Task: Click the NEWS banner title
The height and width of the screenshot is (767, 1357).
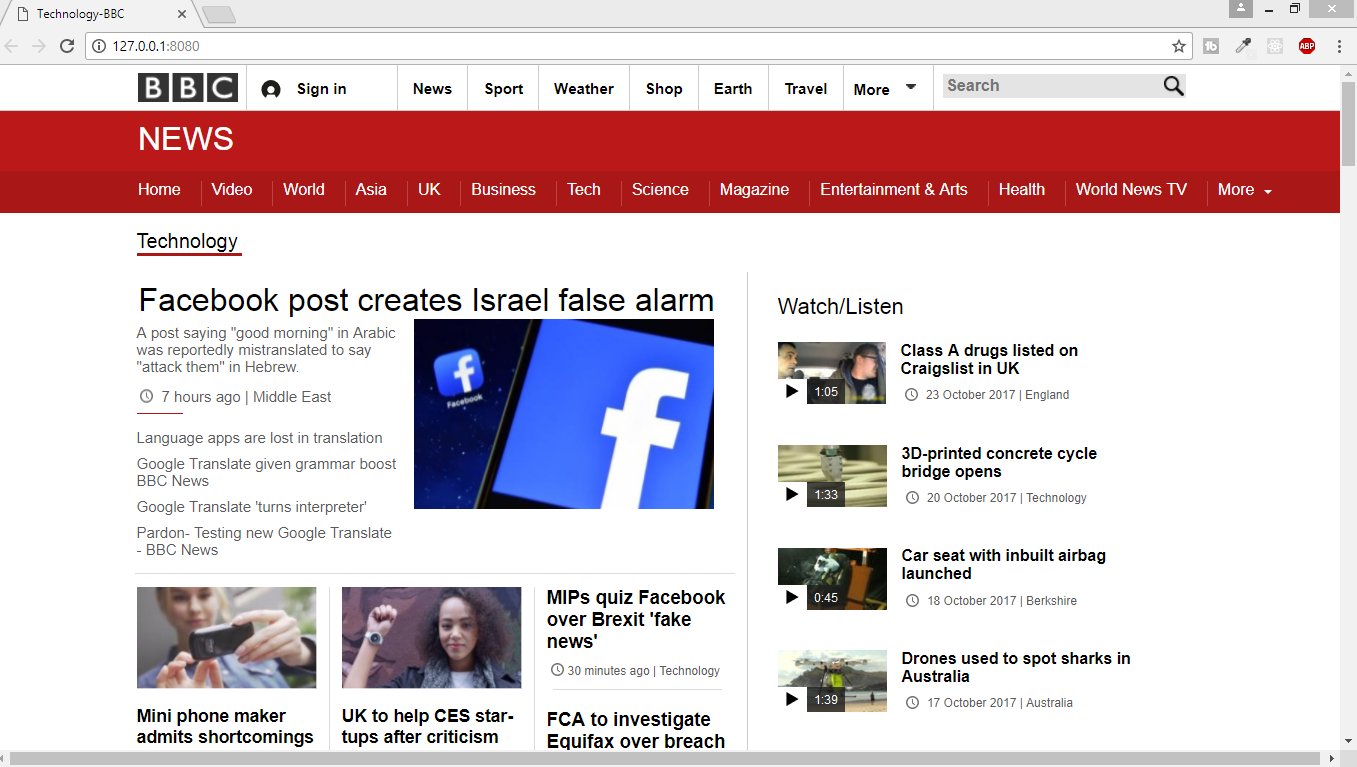Action: 186,139
